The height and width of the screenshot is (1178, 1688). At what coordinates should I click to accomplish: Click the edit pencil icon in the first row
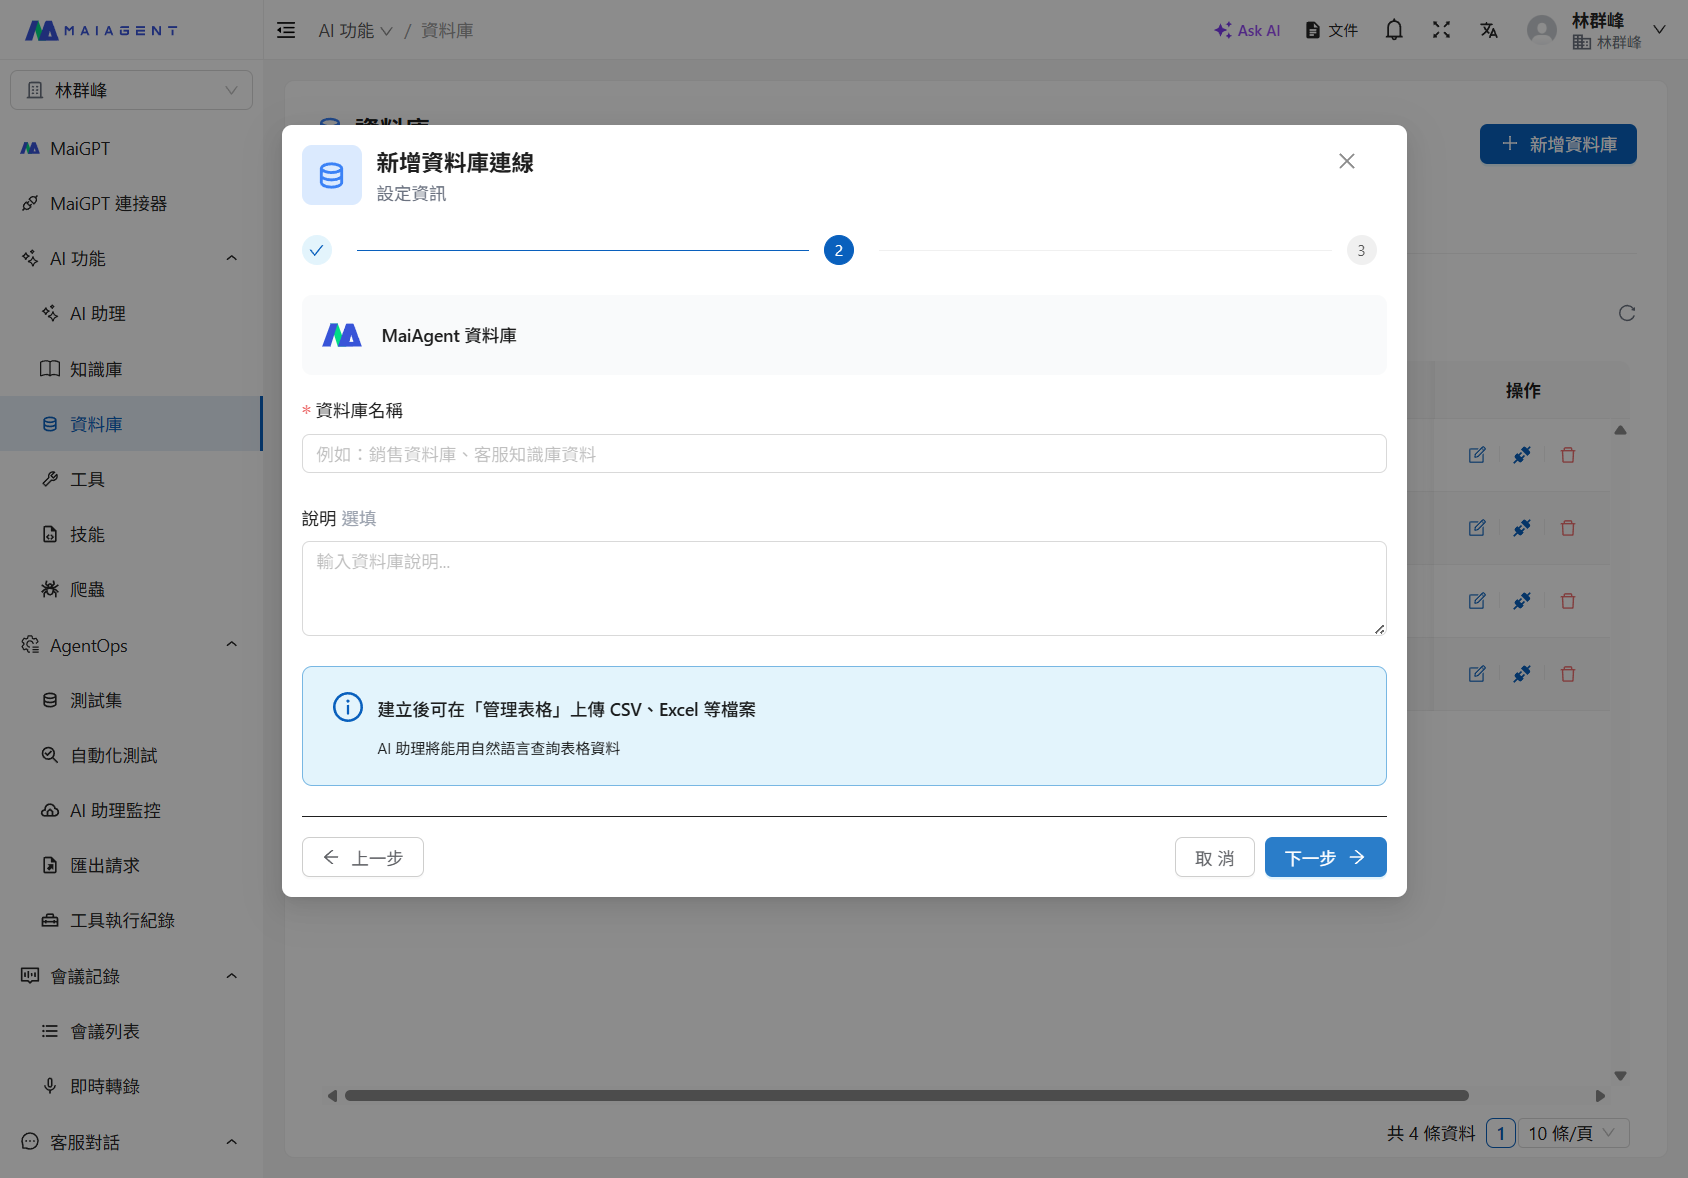(1477, 455)
